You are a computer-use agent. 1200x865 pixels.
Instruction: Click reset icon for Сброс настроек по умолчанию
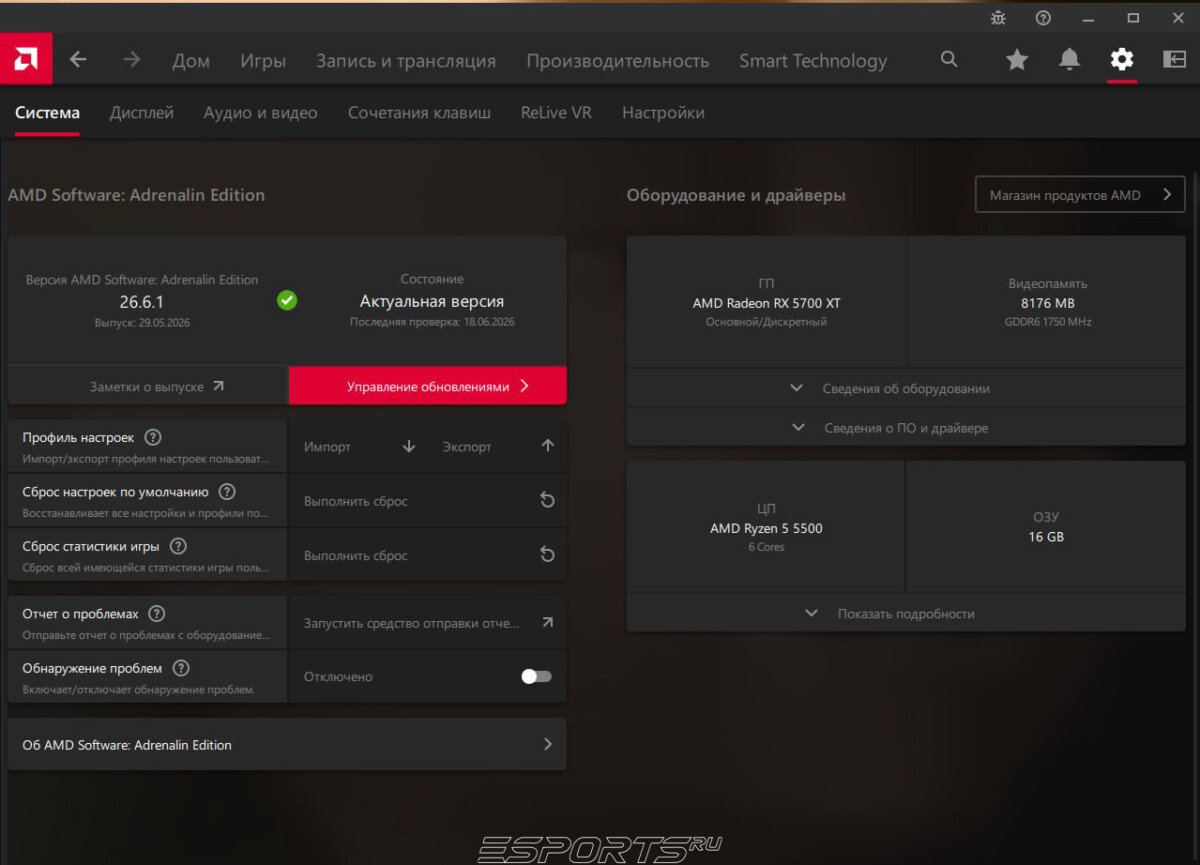coord(547,500)
